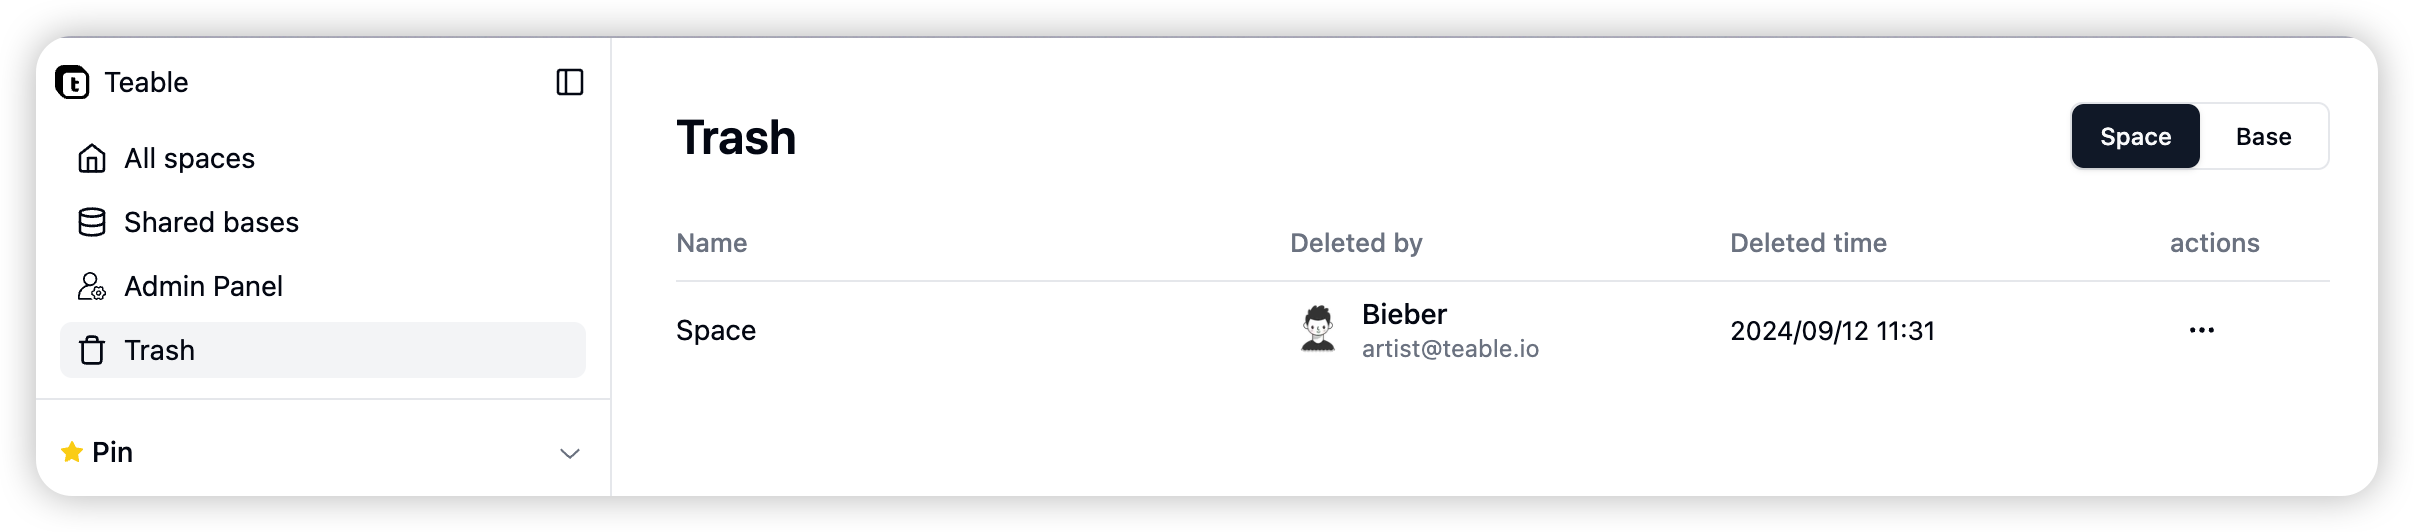The height and width of the screenshot is (532, 2414).
Task: Click the database icon for Shared bases
Action: pos(92,222)
